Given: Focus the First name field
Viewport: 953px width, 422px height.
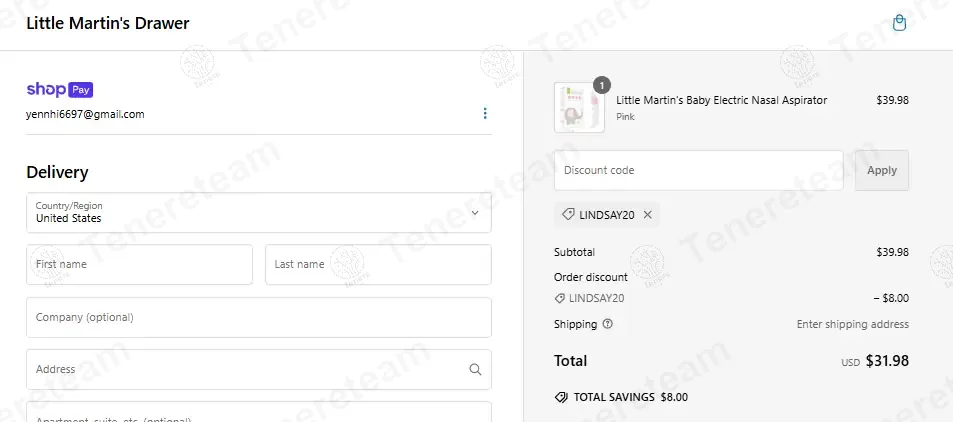Looking at the screenshot, I should pos(139,265).
